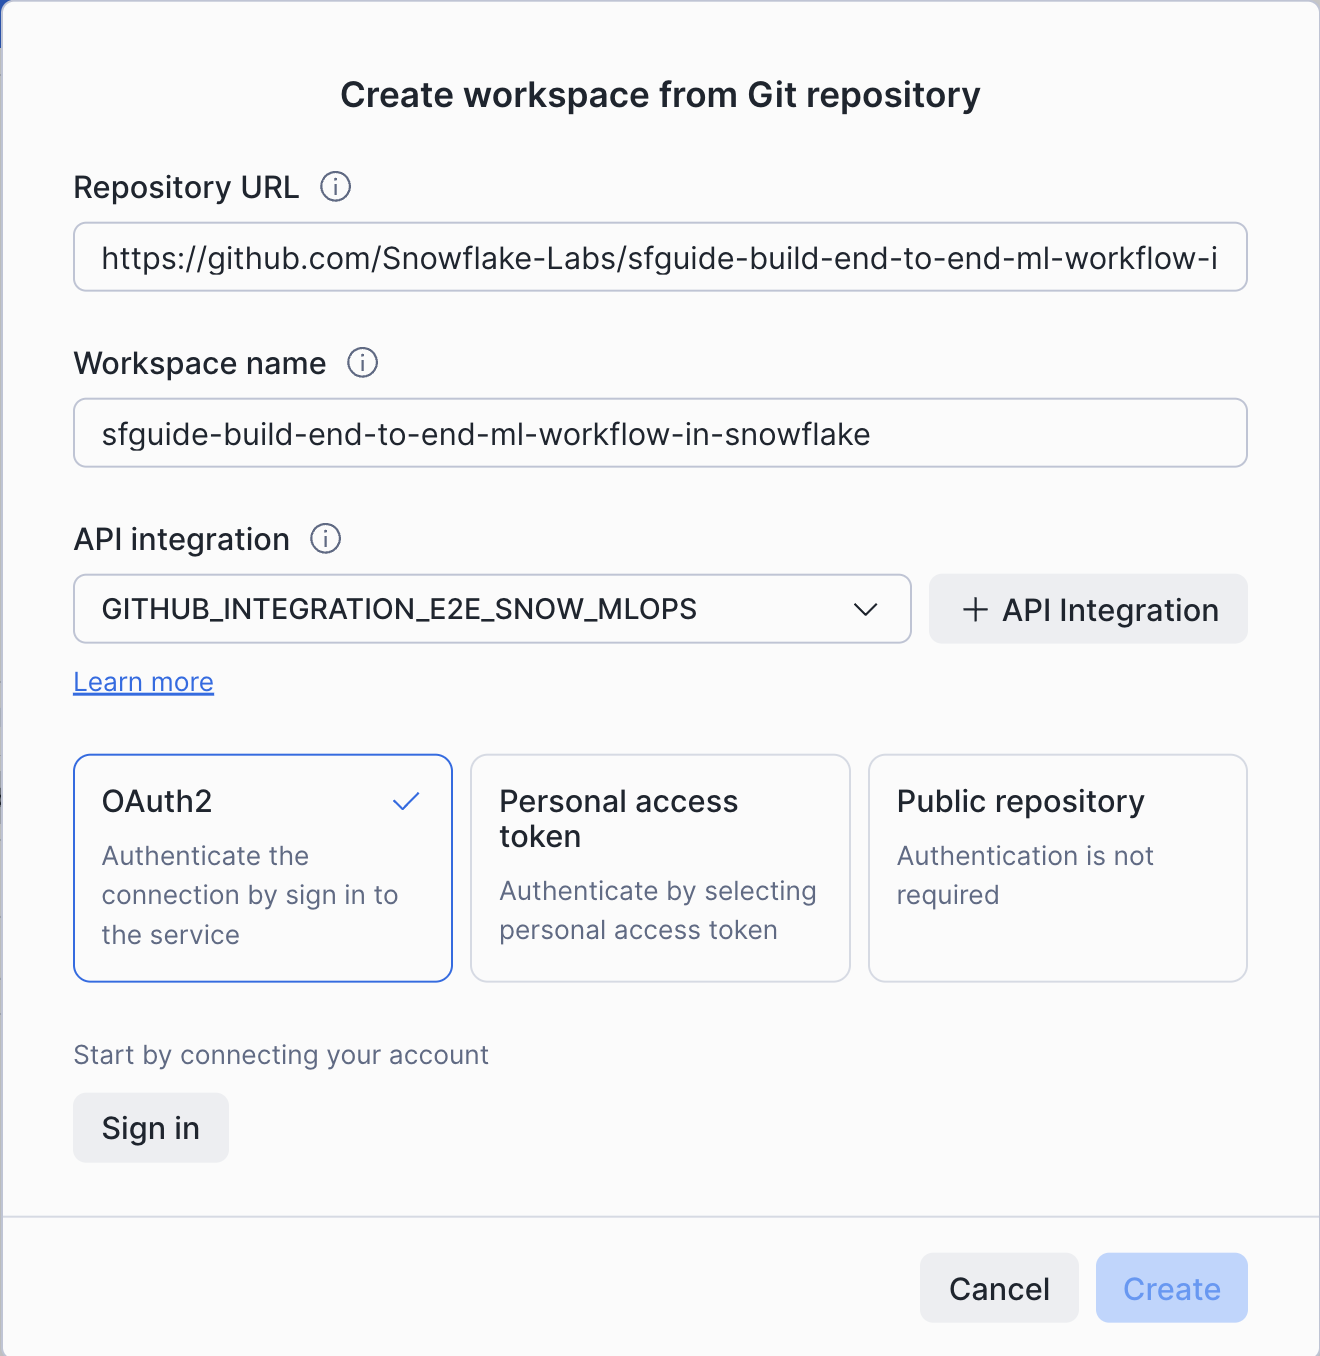Viewport: 1320px width, 1356px height.
Task: Cancel the workspace creation dialog
Action: pyautogui.click(x=998, y=1288)
